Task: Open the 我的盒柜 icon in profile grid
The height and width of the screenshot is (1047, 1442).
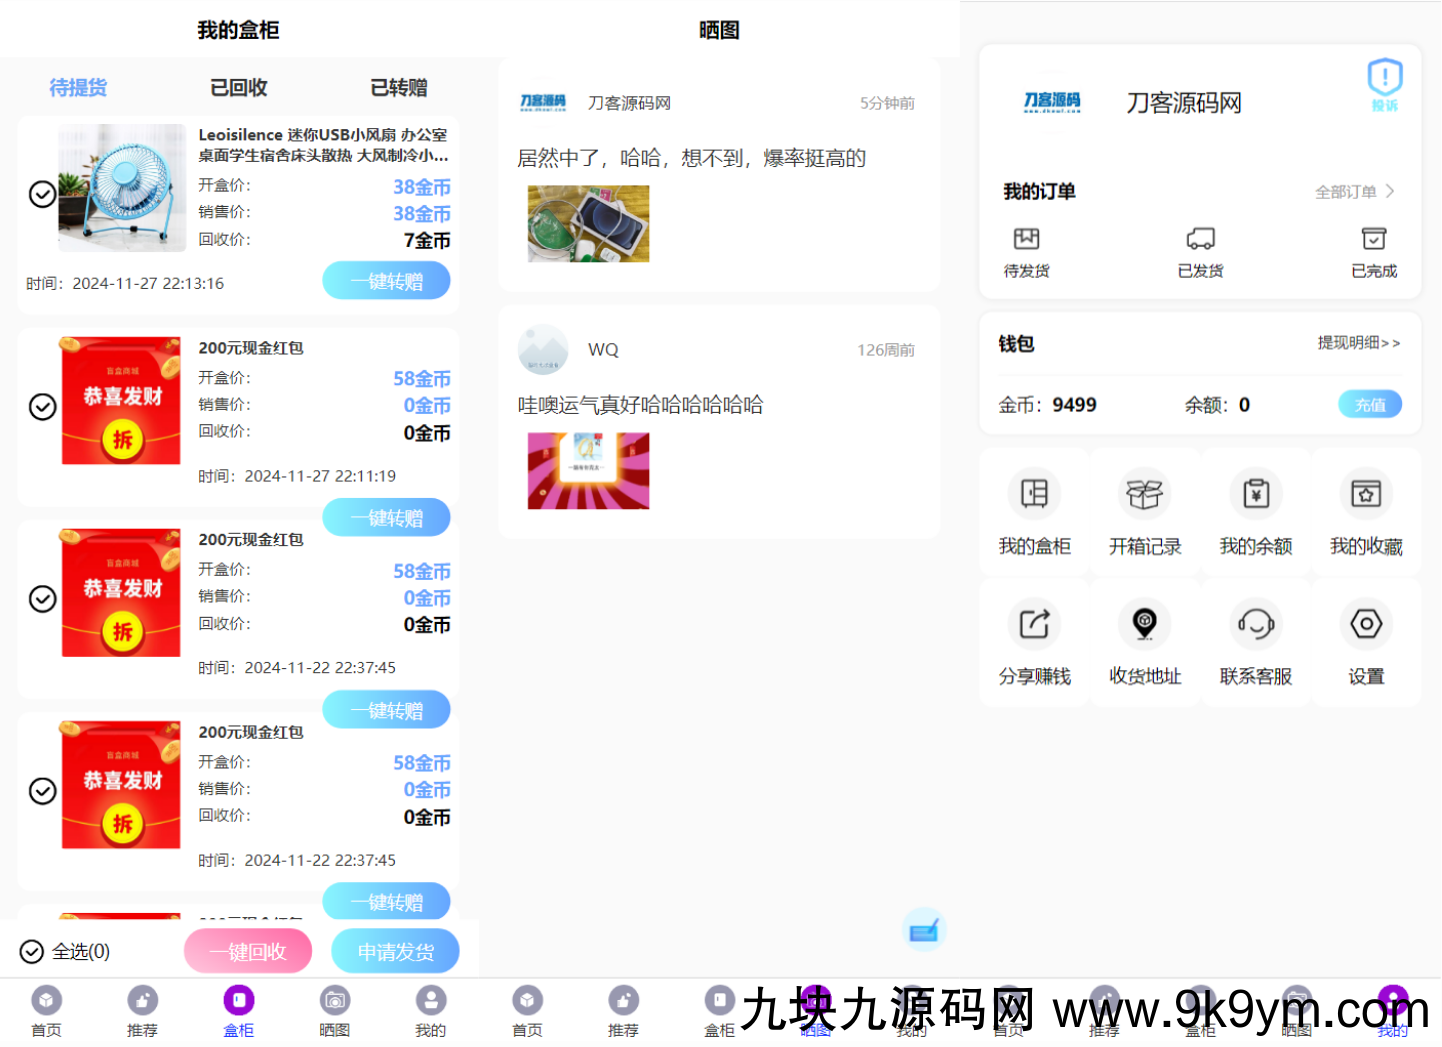Action: (1034, 495)
